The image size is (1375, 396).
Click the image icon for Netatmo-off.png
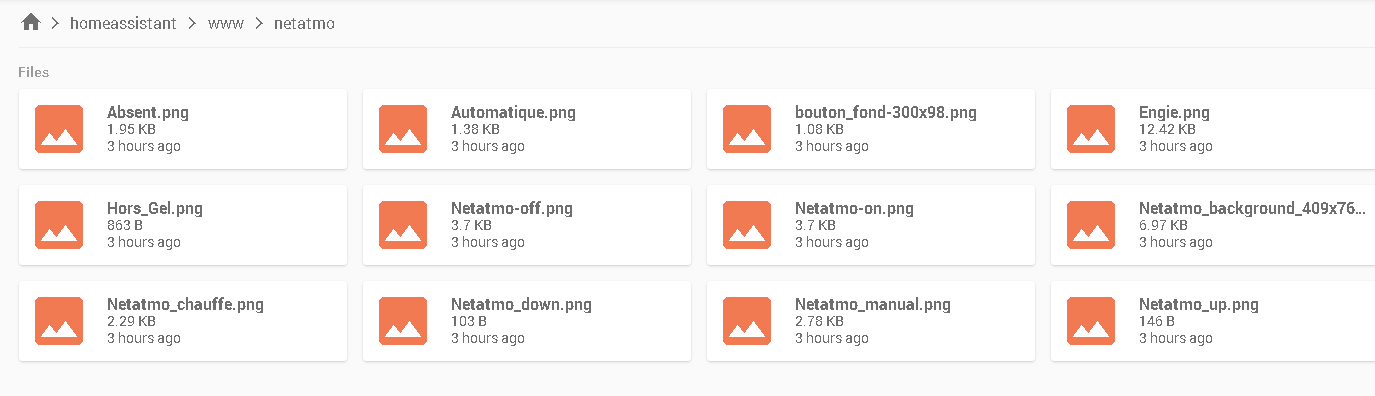(x=403, y=225)
